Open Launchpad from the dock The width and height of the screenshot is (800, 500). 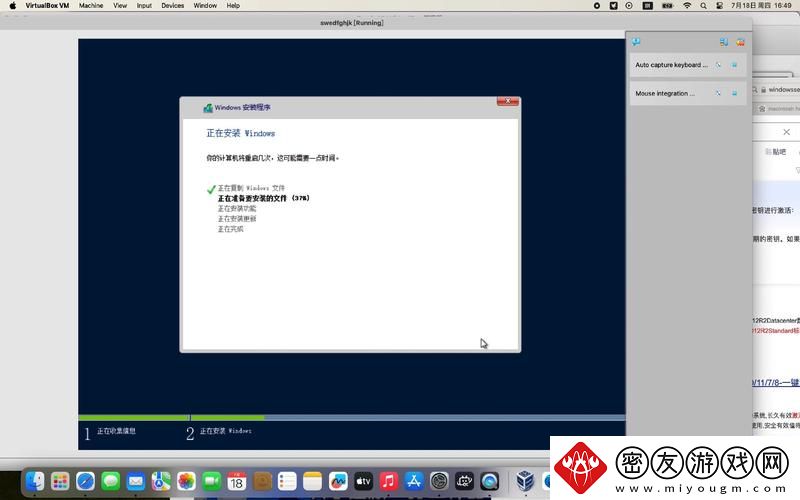(60, 481)
